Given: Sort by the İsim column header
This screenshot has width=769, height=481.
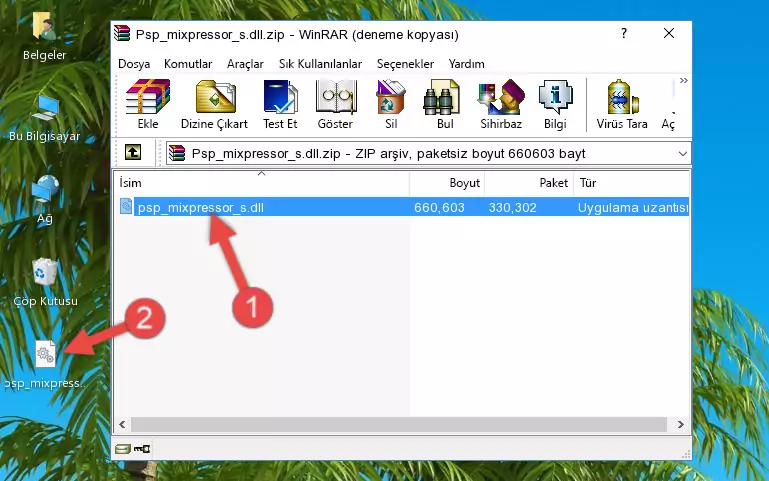Looking at the screenshot, I should tap(262, 182).
